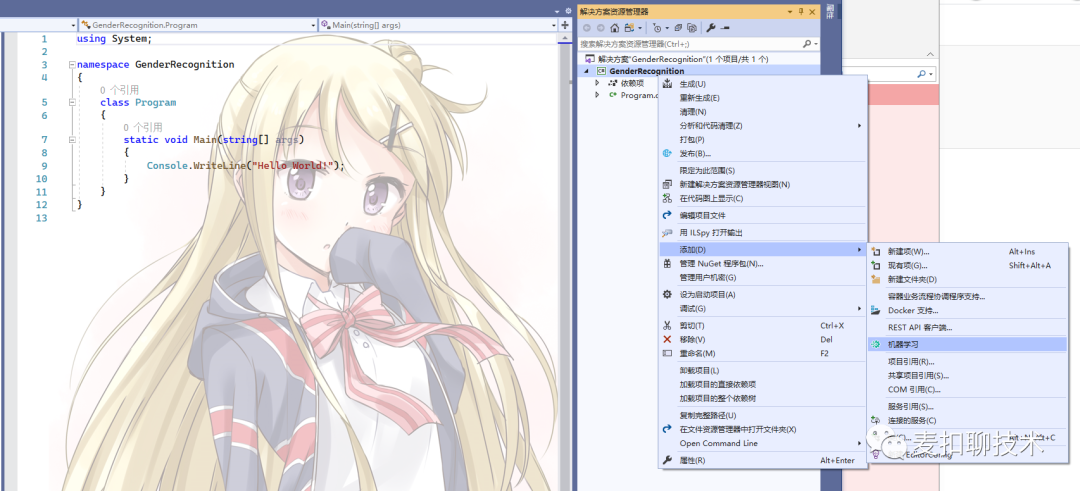Collapse the namespace GenderRecognition code block

pyautogui.click(x=72, y=64)
